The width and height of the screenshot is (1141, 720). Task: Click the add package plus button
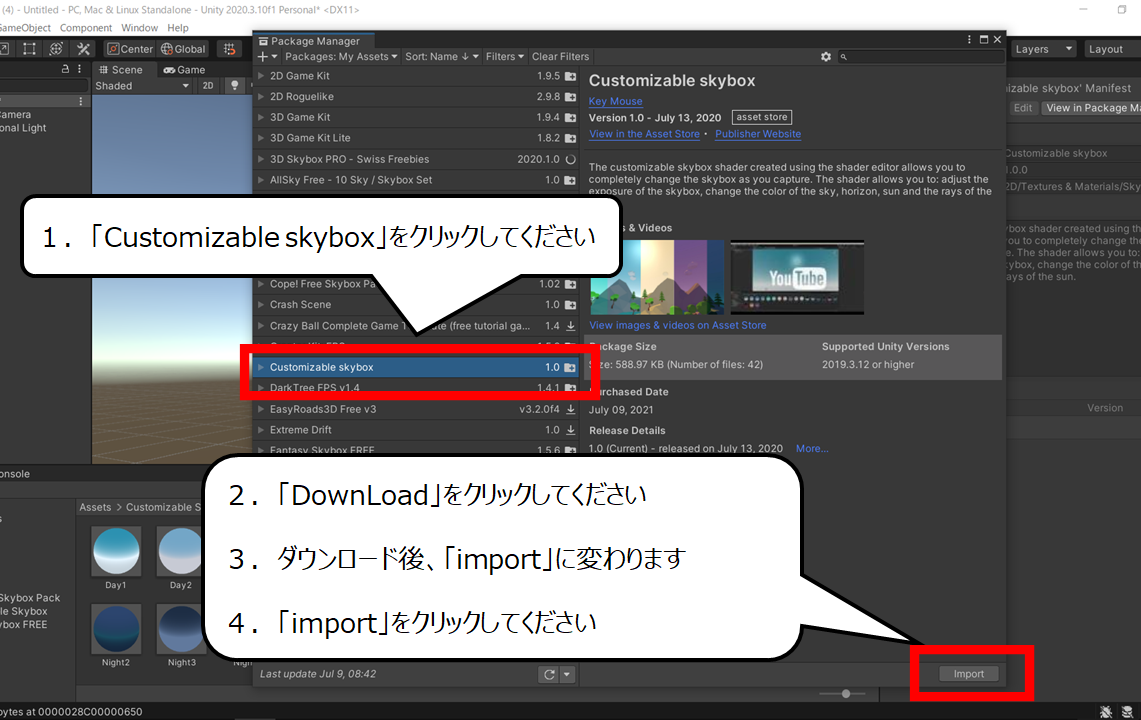click(267, 57)
